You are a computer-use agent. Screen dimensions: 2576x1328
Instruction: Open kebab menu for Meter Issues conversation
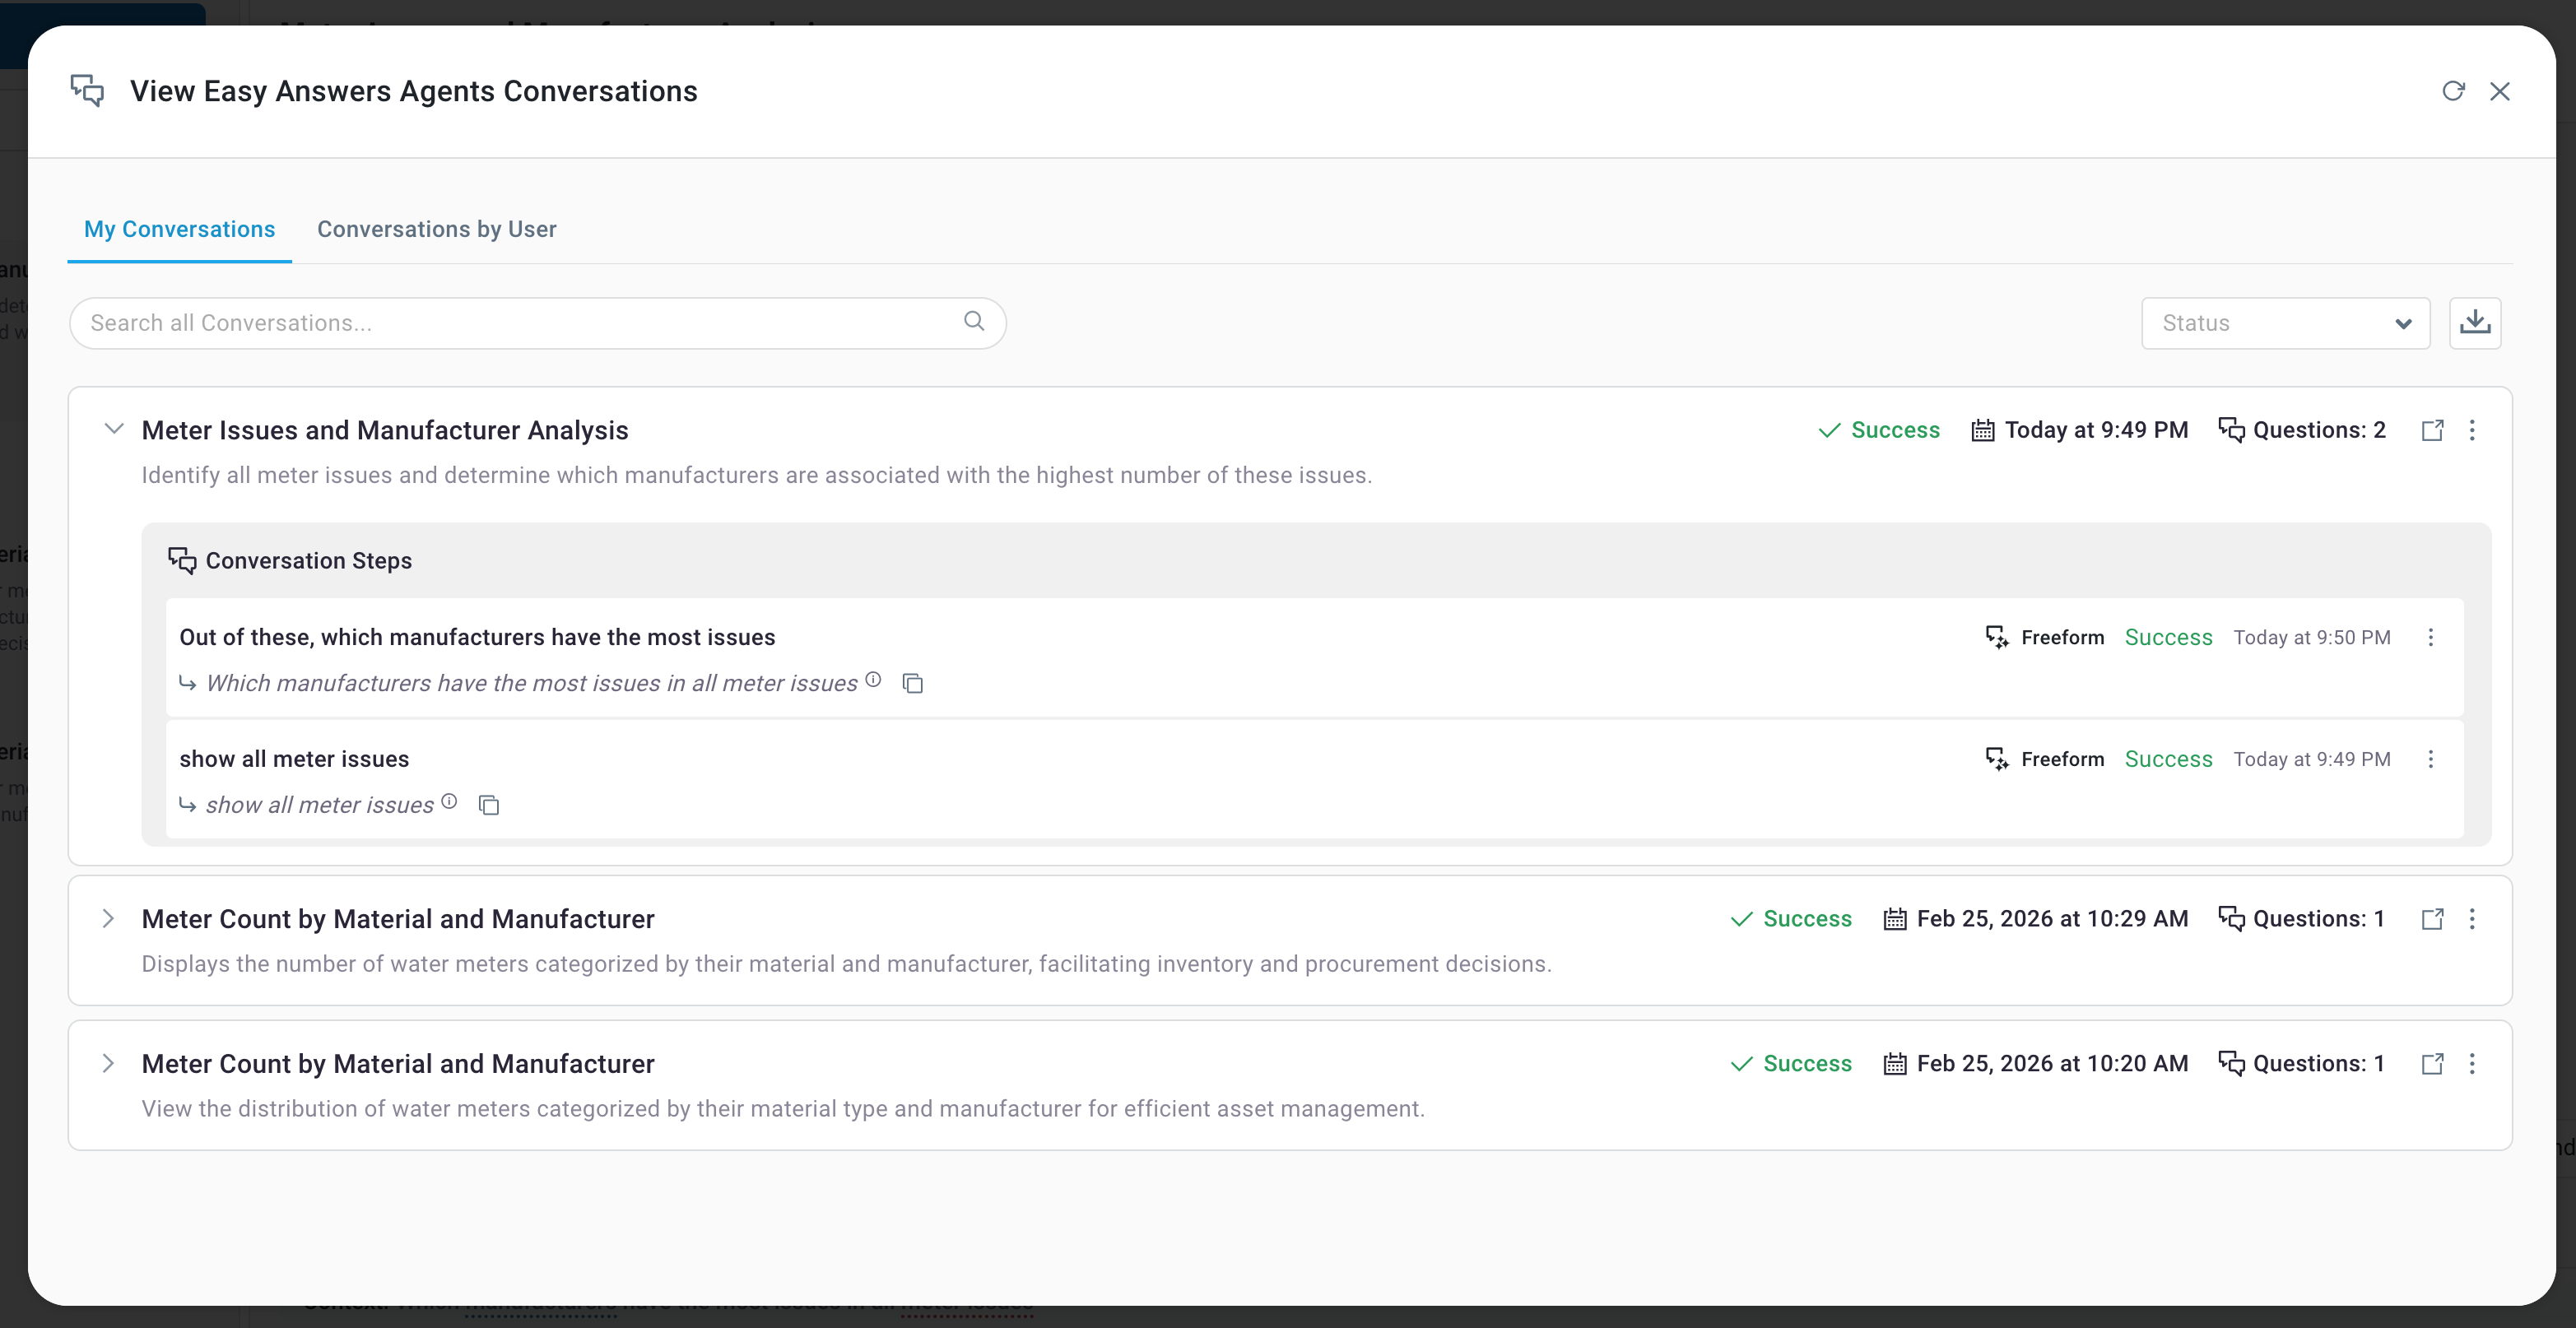pyautogui.click(x=2472, y=430)
